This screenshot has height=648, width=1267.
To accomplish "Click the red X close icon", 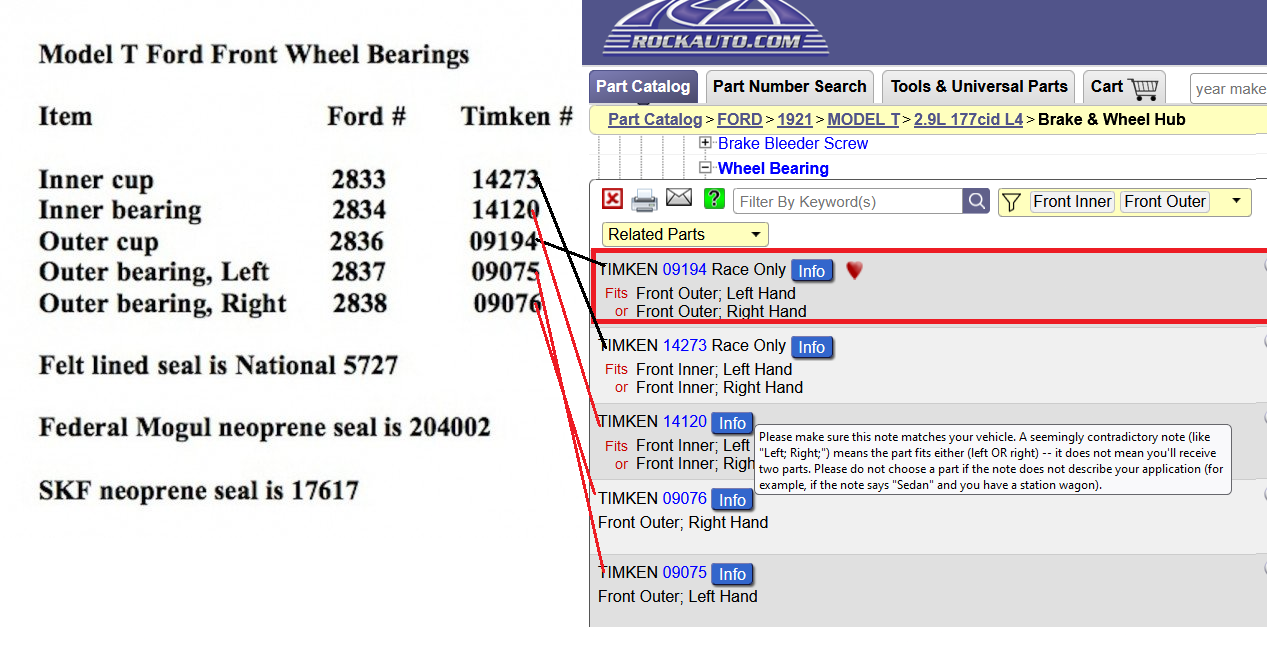I will pos(612,199).
